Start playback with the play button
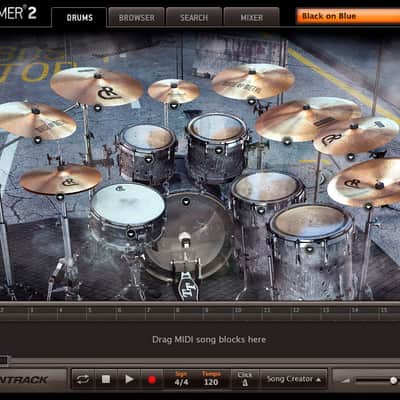The width and height of the screenshot is (400, 400). [x=129, y=379]
